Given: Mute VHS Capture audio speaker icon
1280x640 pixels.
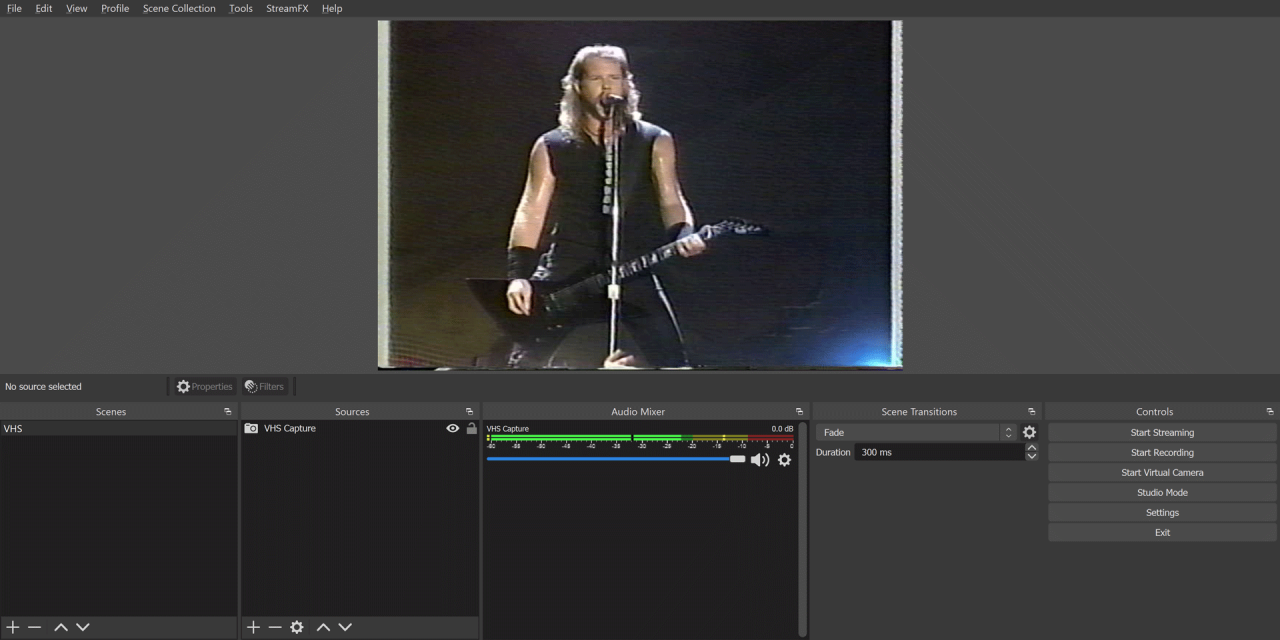Looking at the screenshot, I should [760, 460].
